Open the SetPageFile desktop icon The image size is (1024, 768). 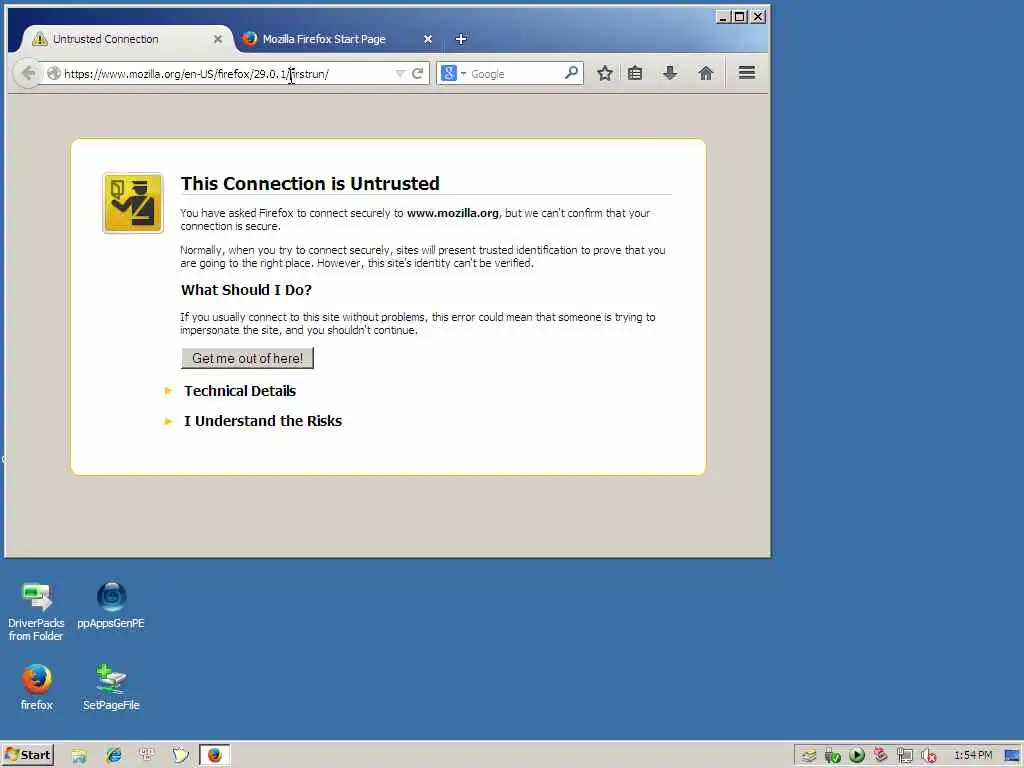pyautogui.click(x=111, y=687)
